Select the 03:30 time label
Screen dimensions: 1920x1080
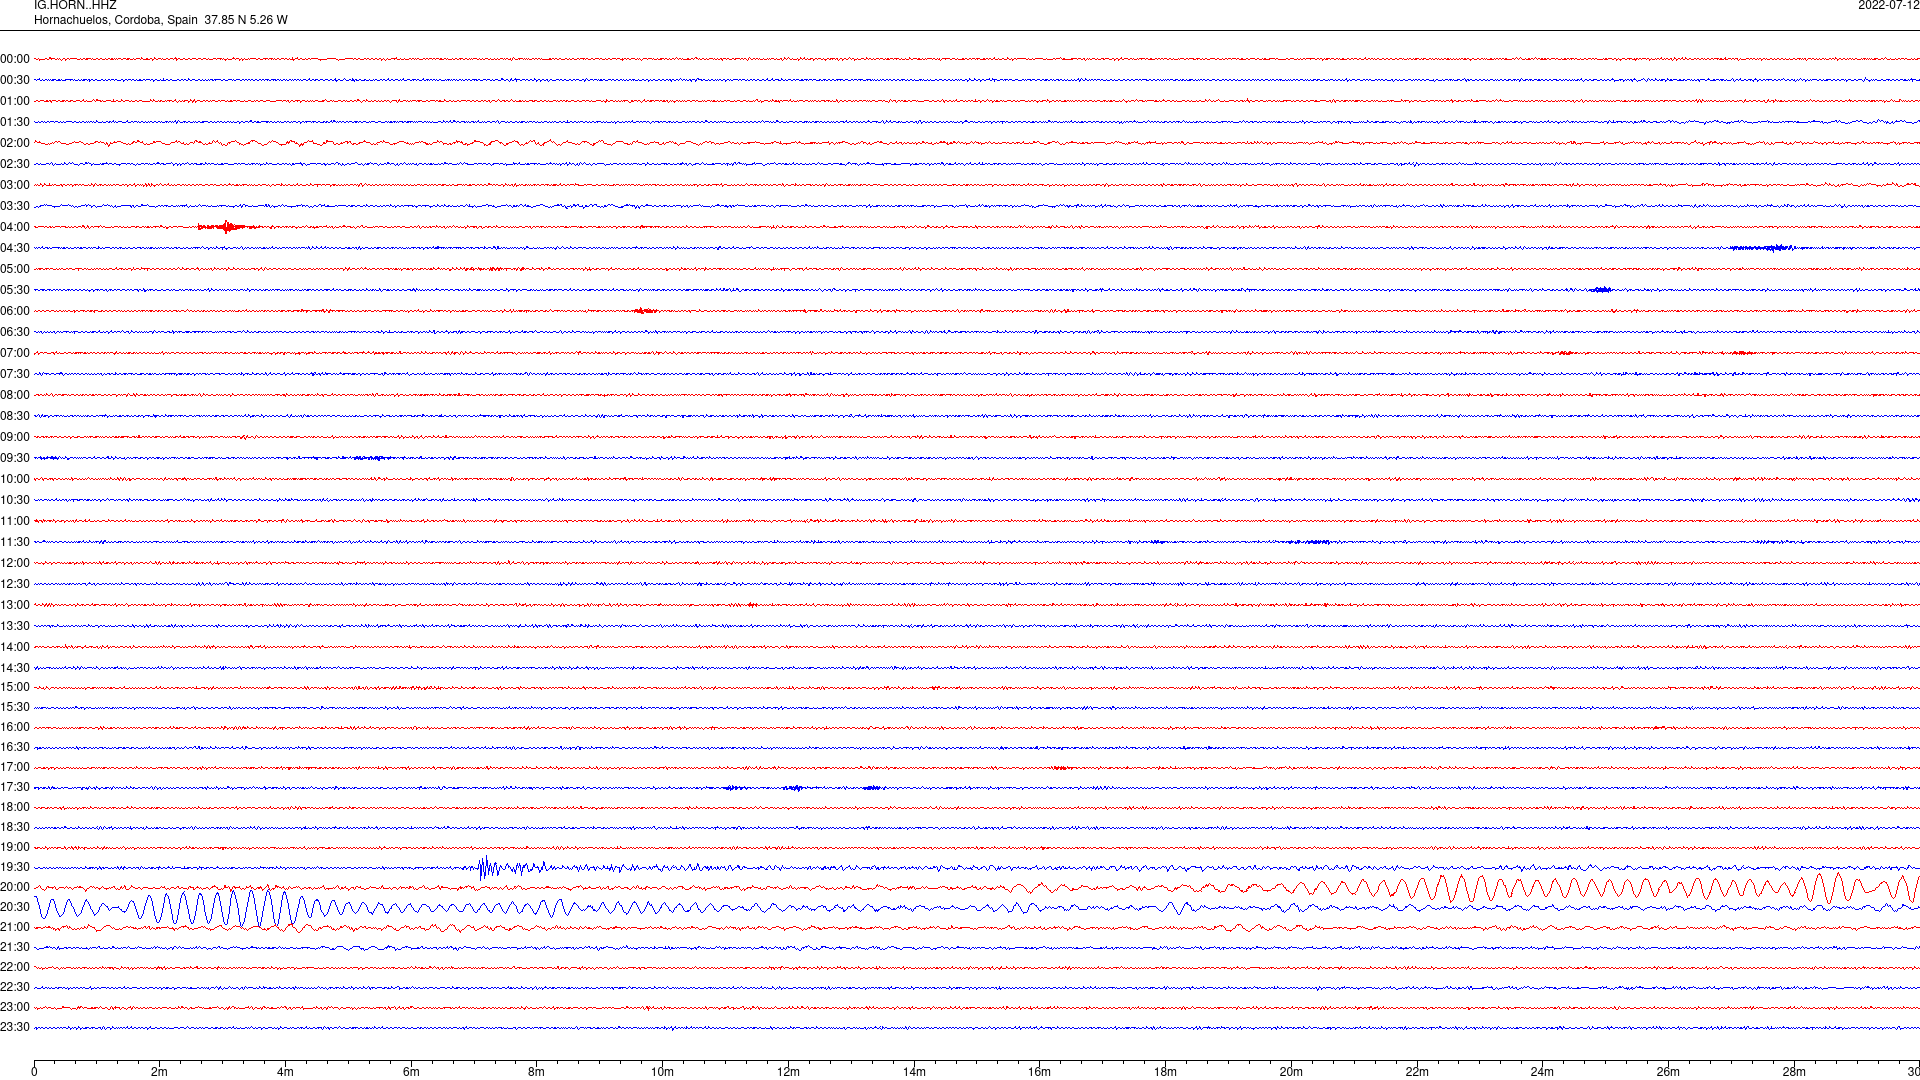click(x=15, y=206)
